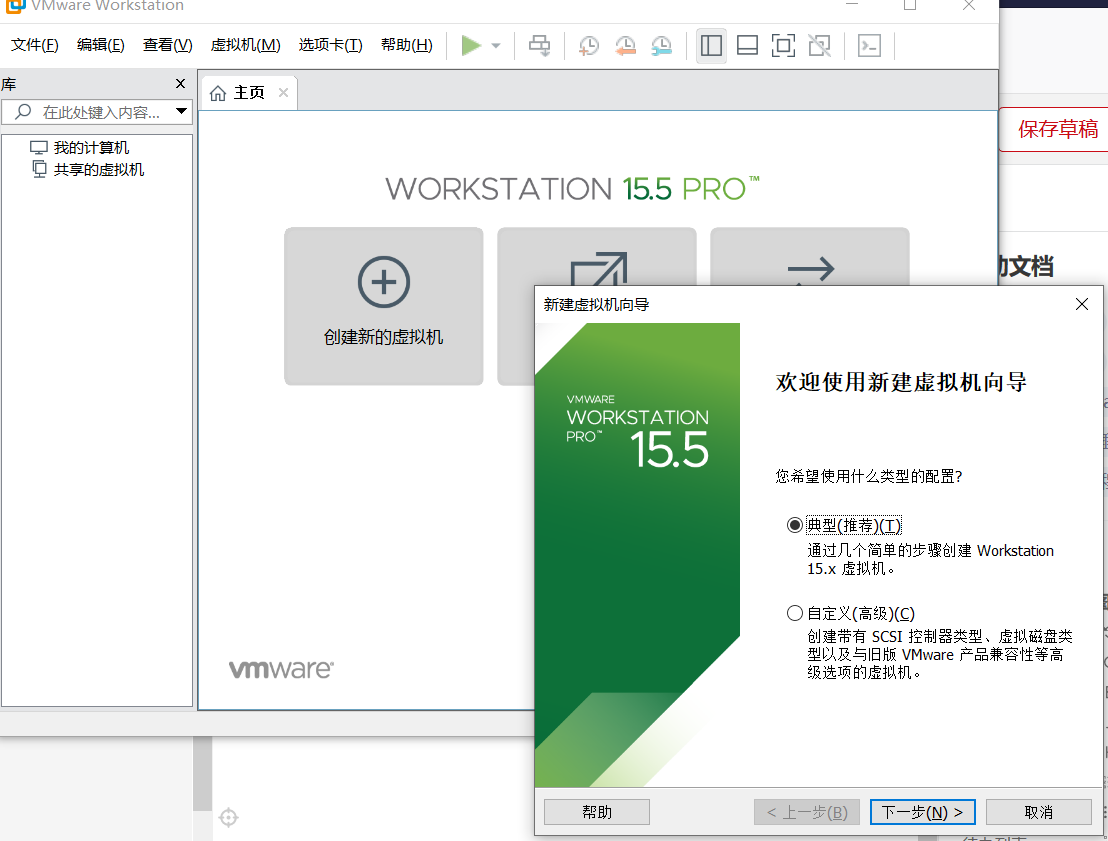Click the 取消 button in the wizard
1108x841 pixels.
[x=1038, y=812]
